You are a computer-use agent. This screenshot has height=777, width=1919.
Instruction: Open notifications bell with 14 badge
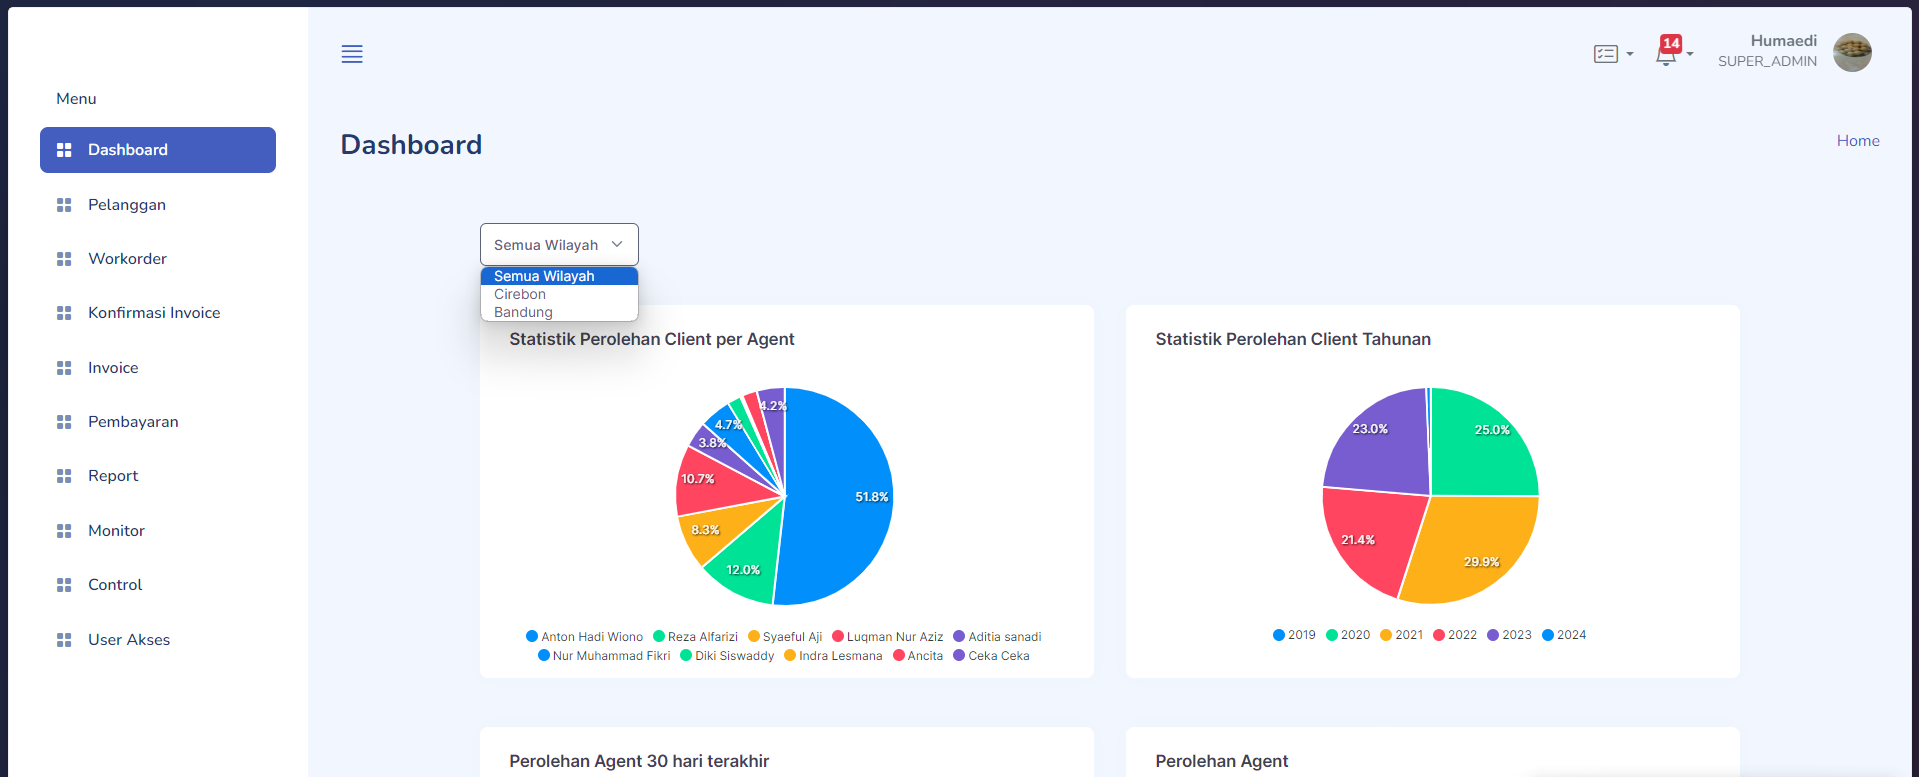(1667, 52)
